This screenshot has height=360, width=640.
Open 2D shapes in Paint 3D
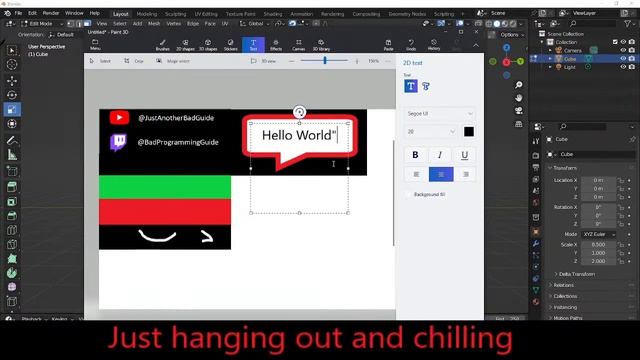pyautogui.click(x=185, y=45)
